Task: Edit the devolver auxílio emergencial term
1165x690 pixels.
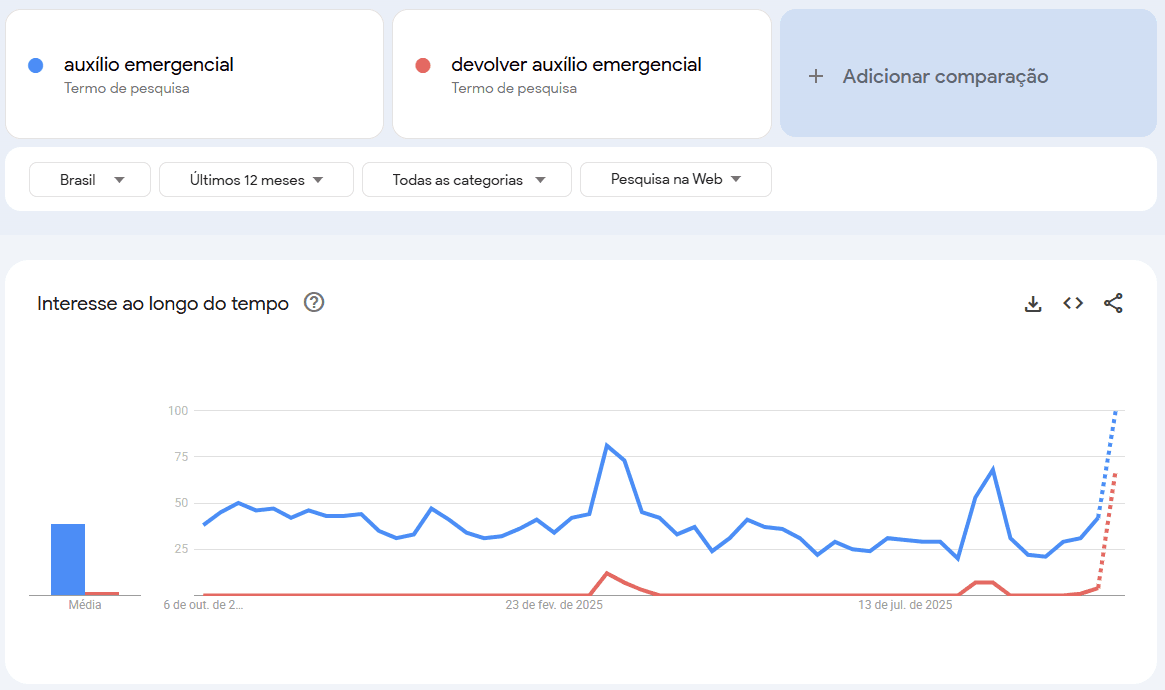Action: [576, 65]
